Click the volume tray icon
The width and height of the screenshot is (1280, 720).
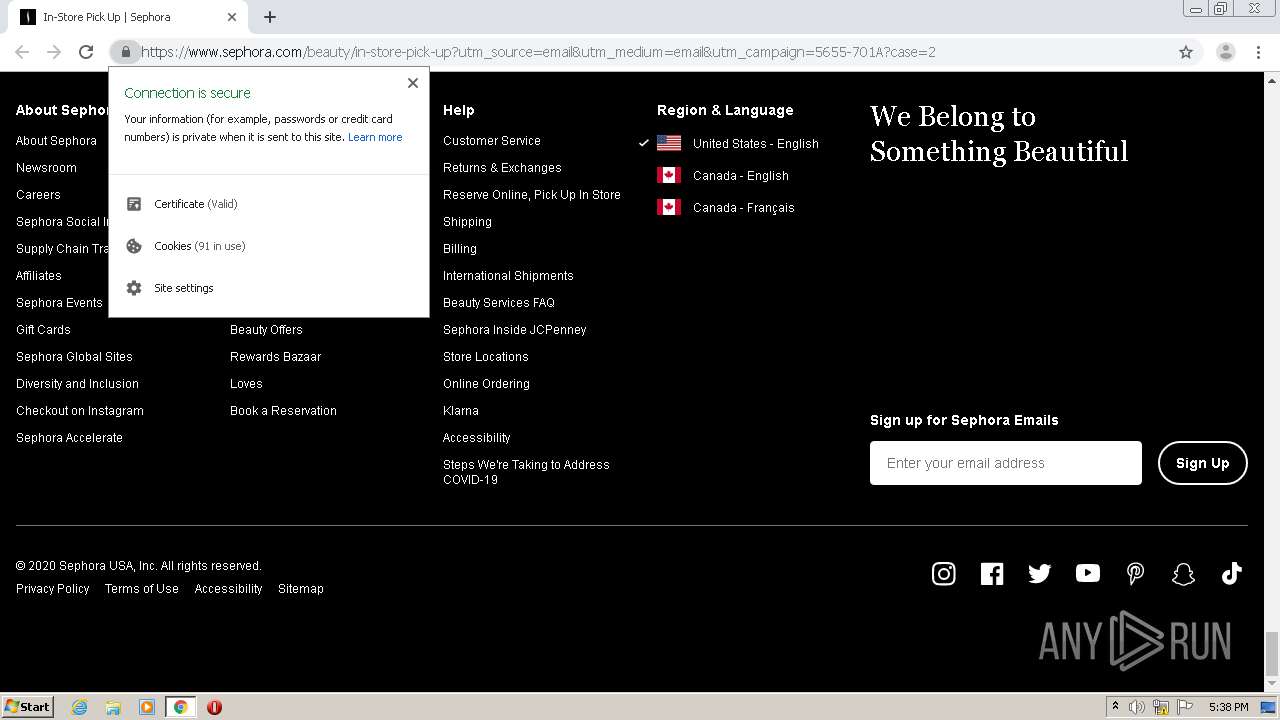coord(1137,707)
